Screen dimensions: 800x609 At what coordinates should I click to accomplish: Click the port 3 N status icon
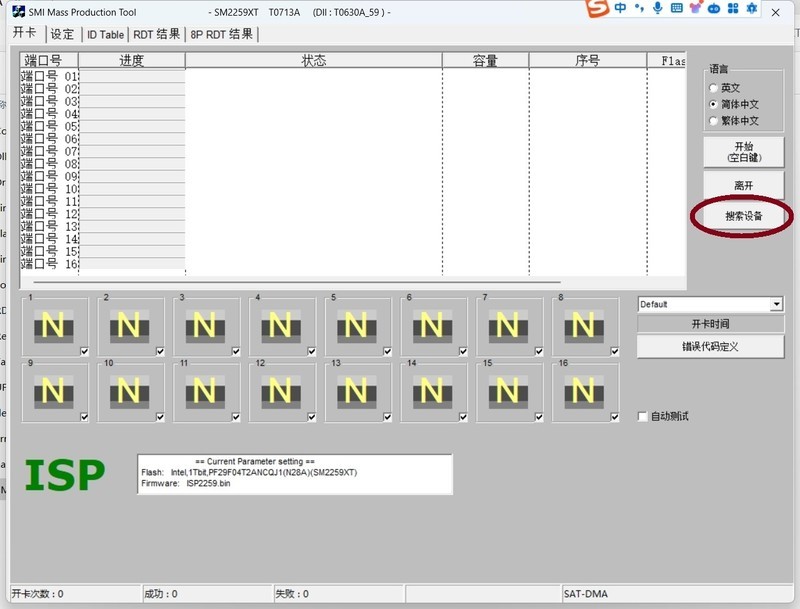coord(205,326)
